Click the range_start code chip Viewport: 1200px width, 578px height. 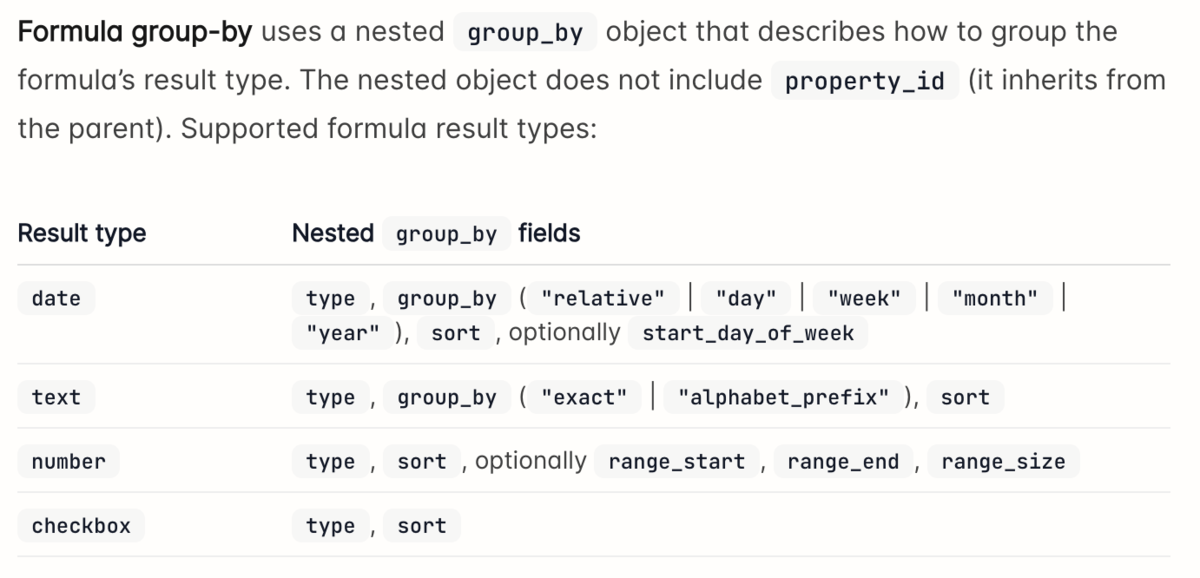(x=677, y=461)
